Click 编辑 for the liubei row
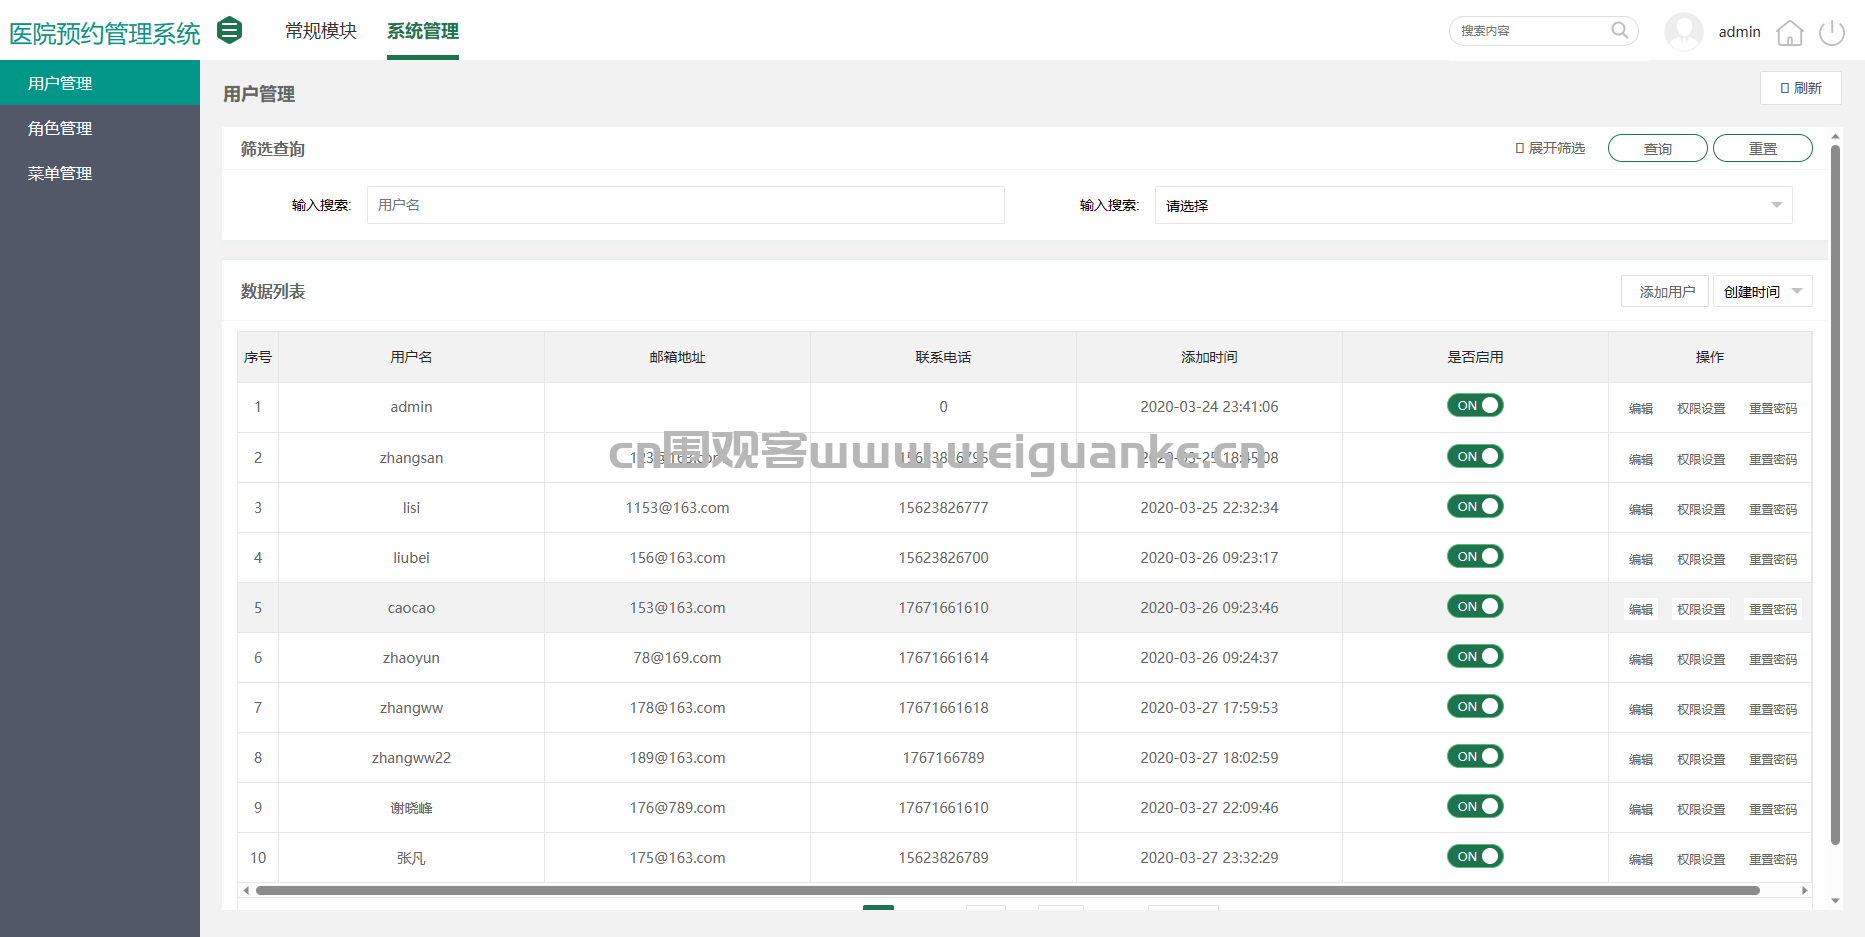 tap(1640, 559)
